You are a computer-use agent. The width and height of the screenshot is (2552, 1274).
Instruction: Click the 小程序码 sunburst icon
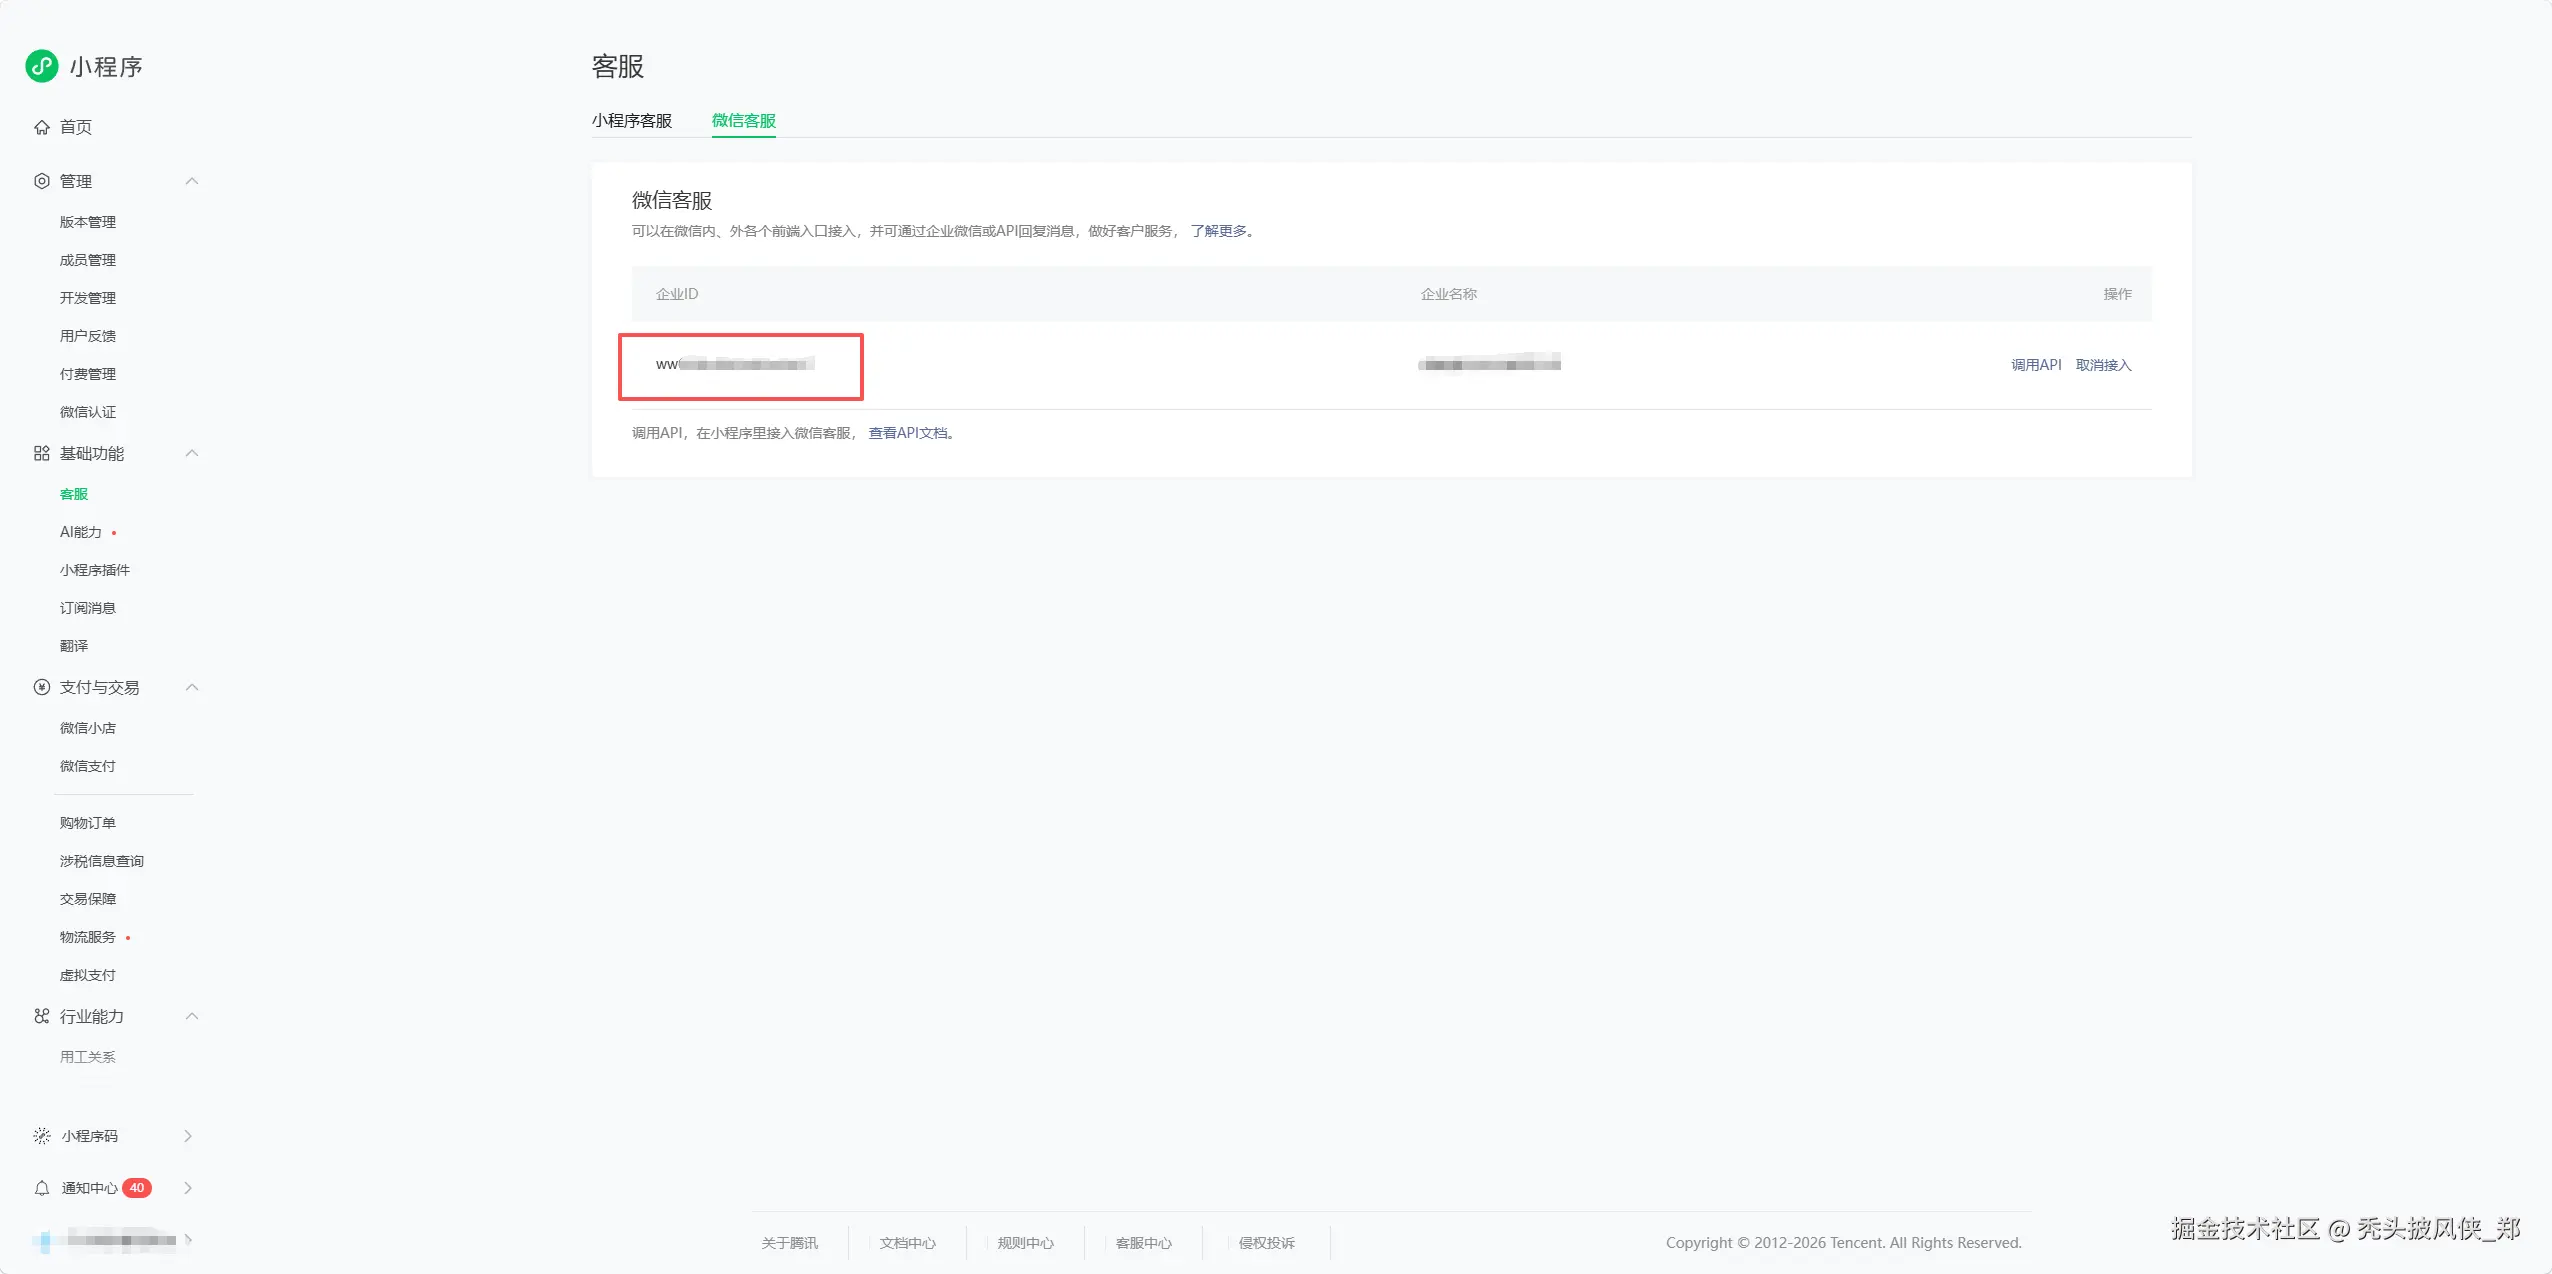point(42,1136)
